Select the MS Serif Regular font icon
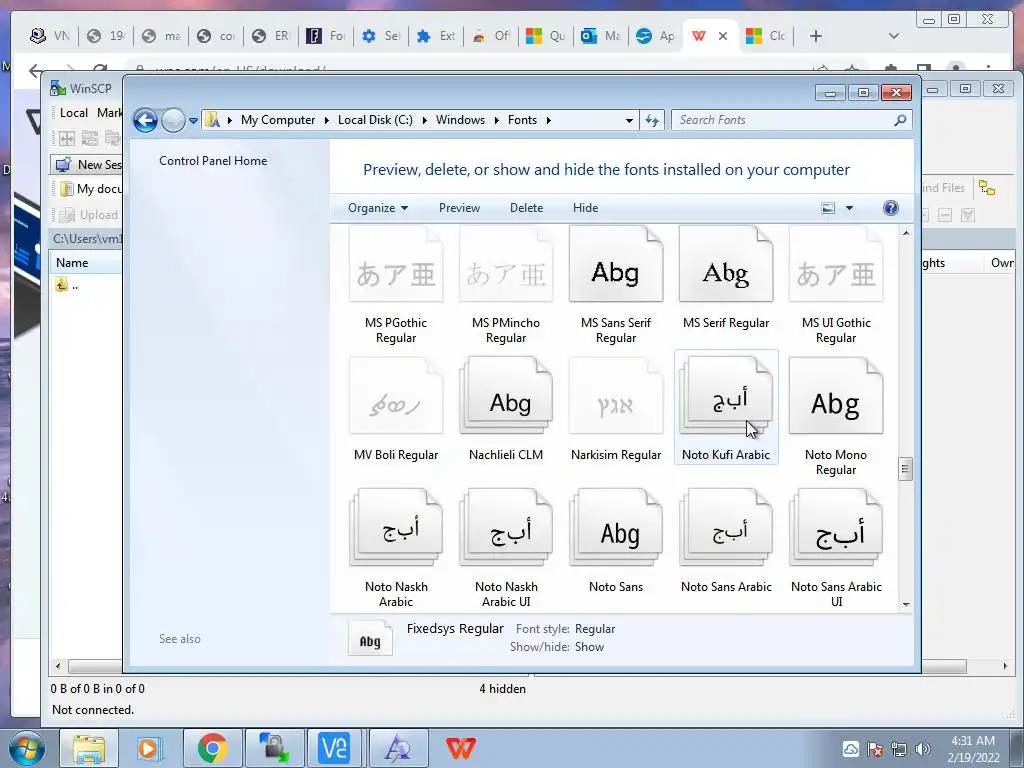Screen dimensions: 1024x768 point(726,264)
